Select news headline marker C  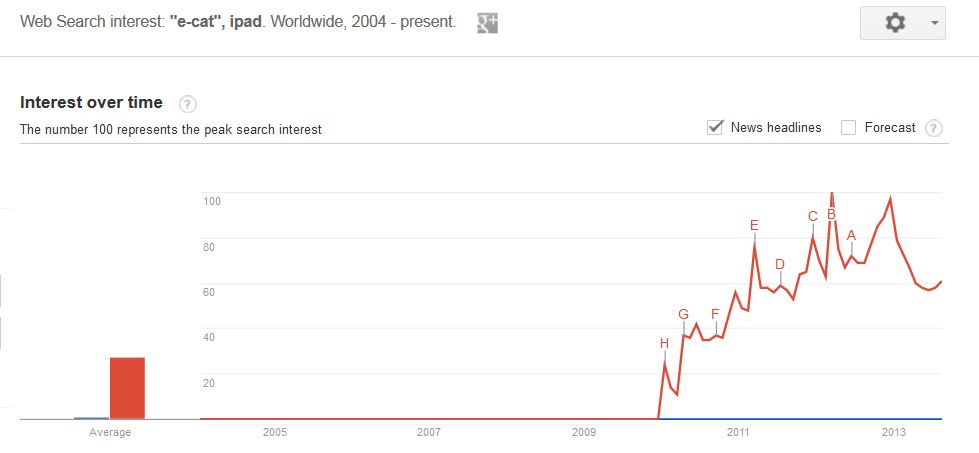(812, 217)
